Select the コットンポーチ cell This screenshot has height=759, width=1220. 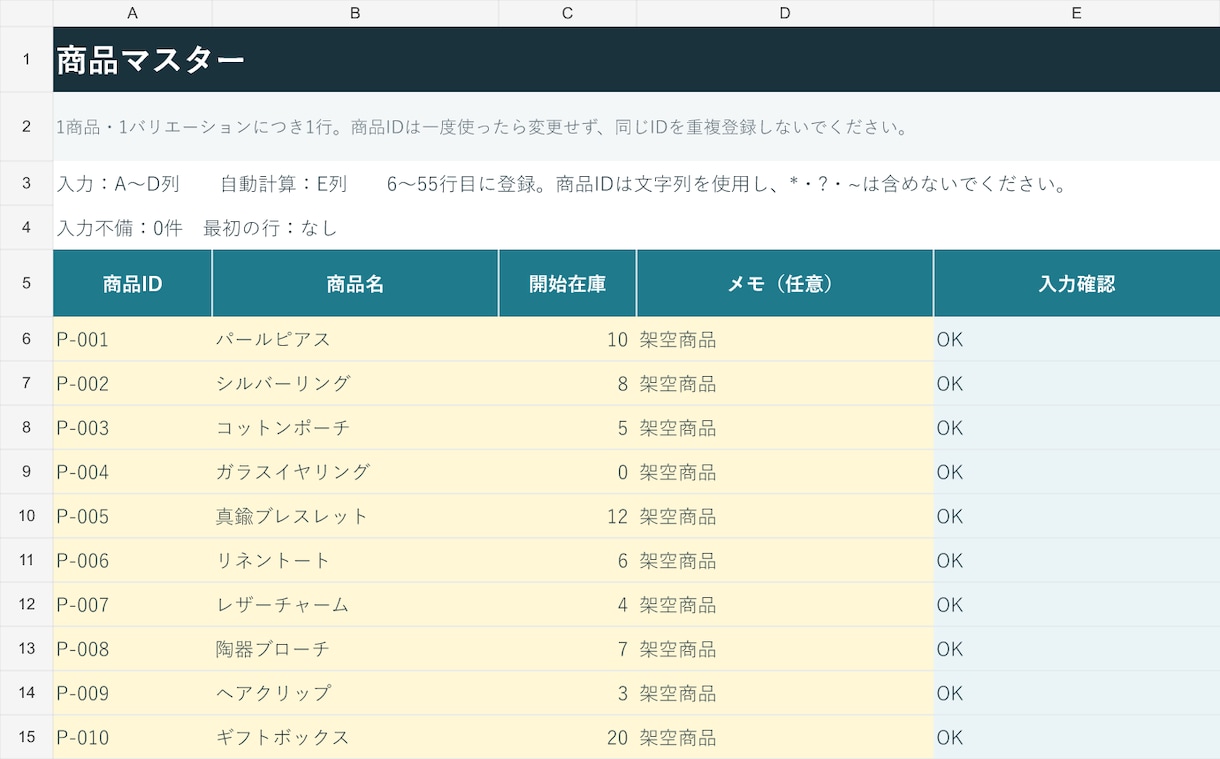355,428
